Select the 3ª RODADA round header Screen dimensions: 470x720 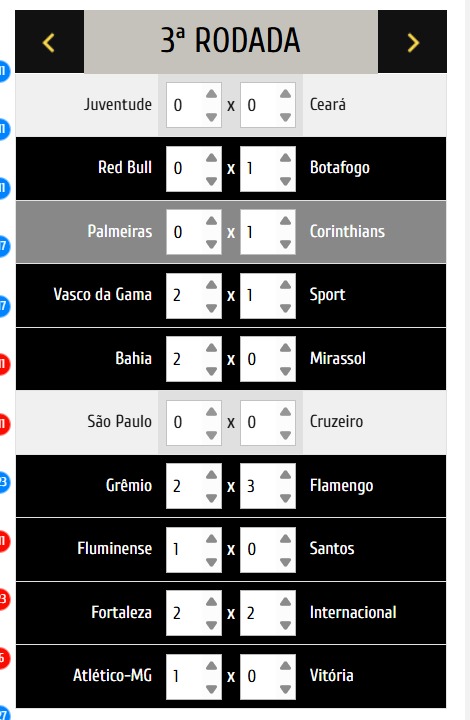(231, 42)
